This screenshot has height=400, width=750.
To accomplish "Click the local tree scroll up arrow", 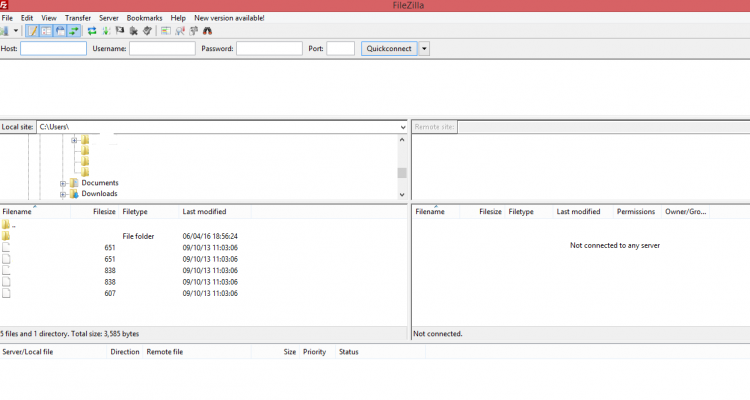I will click(402, 140).
